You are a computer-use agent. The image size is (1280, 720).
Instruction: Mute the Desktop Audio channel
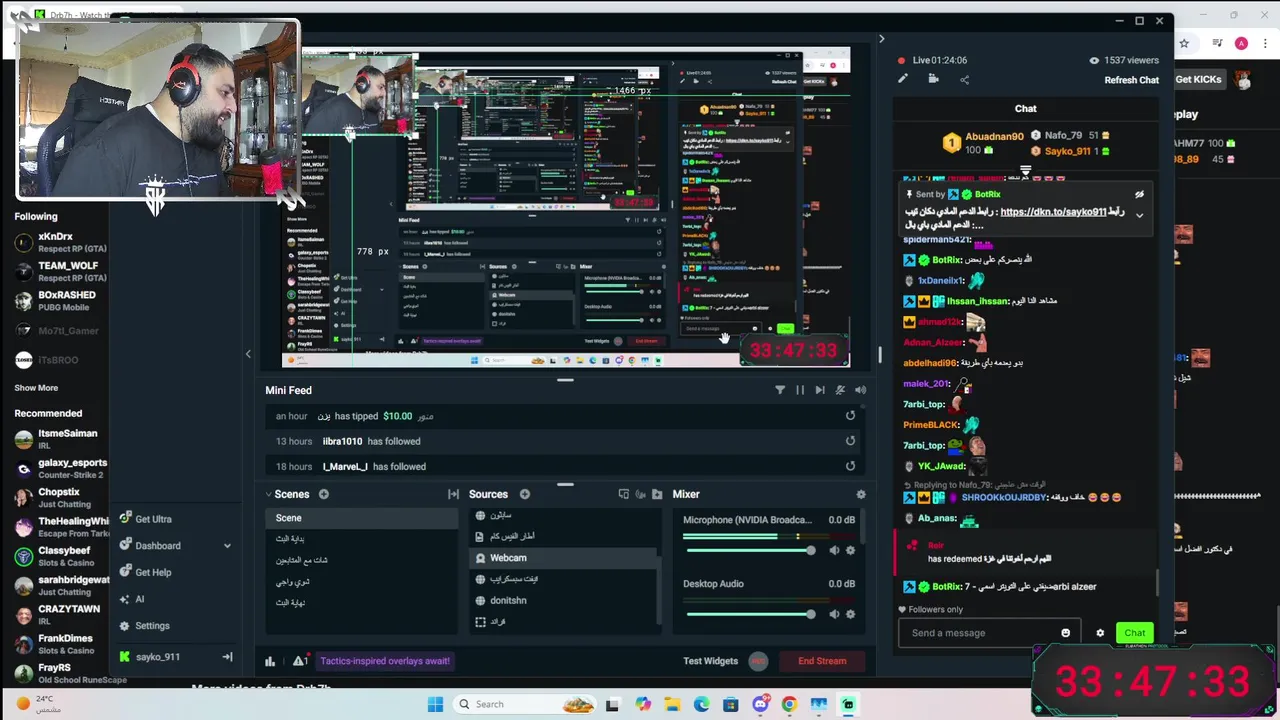834,614
